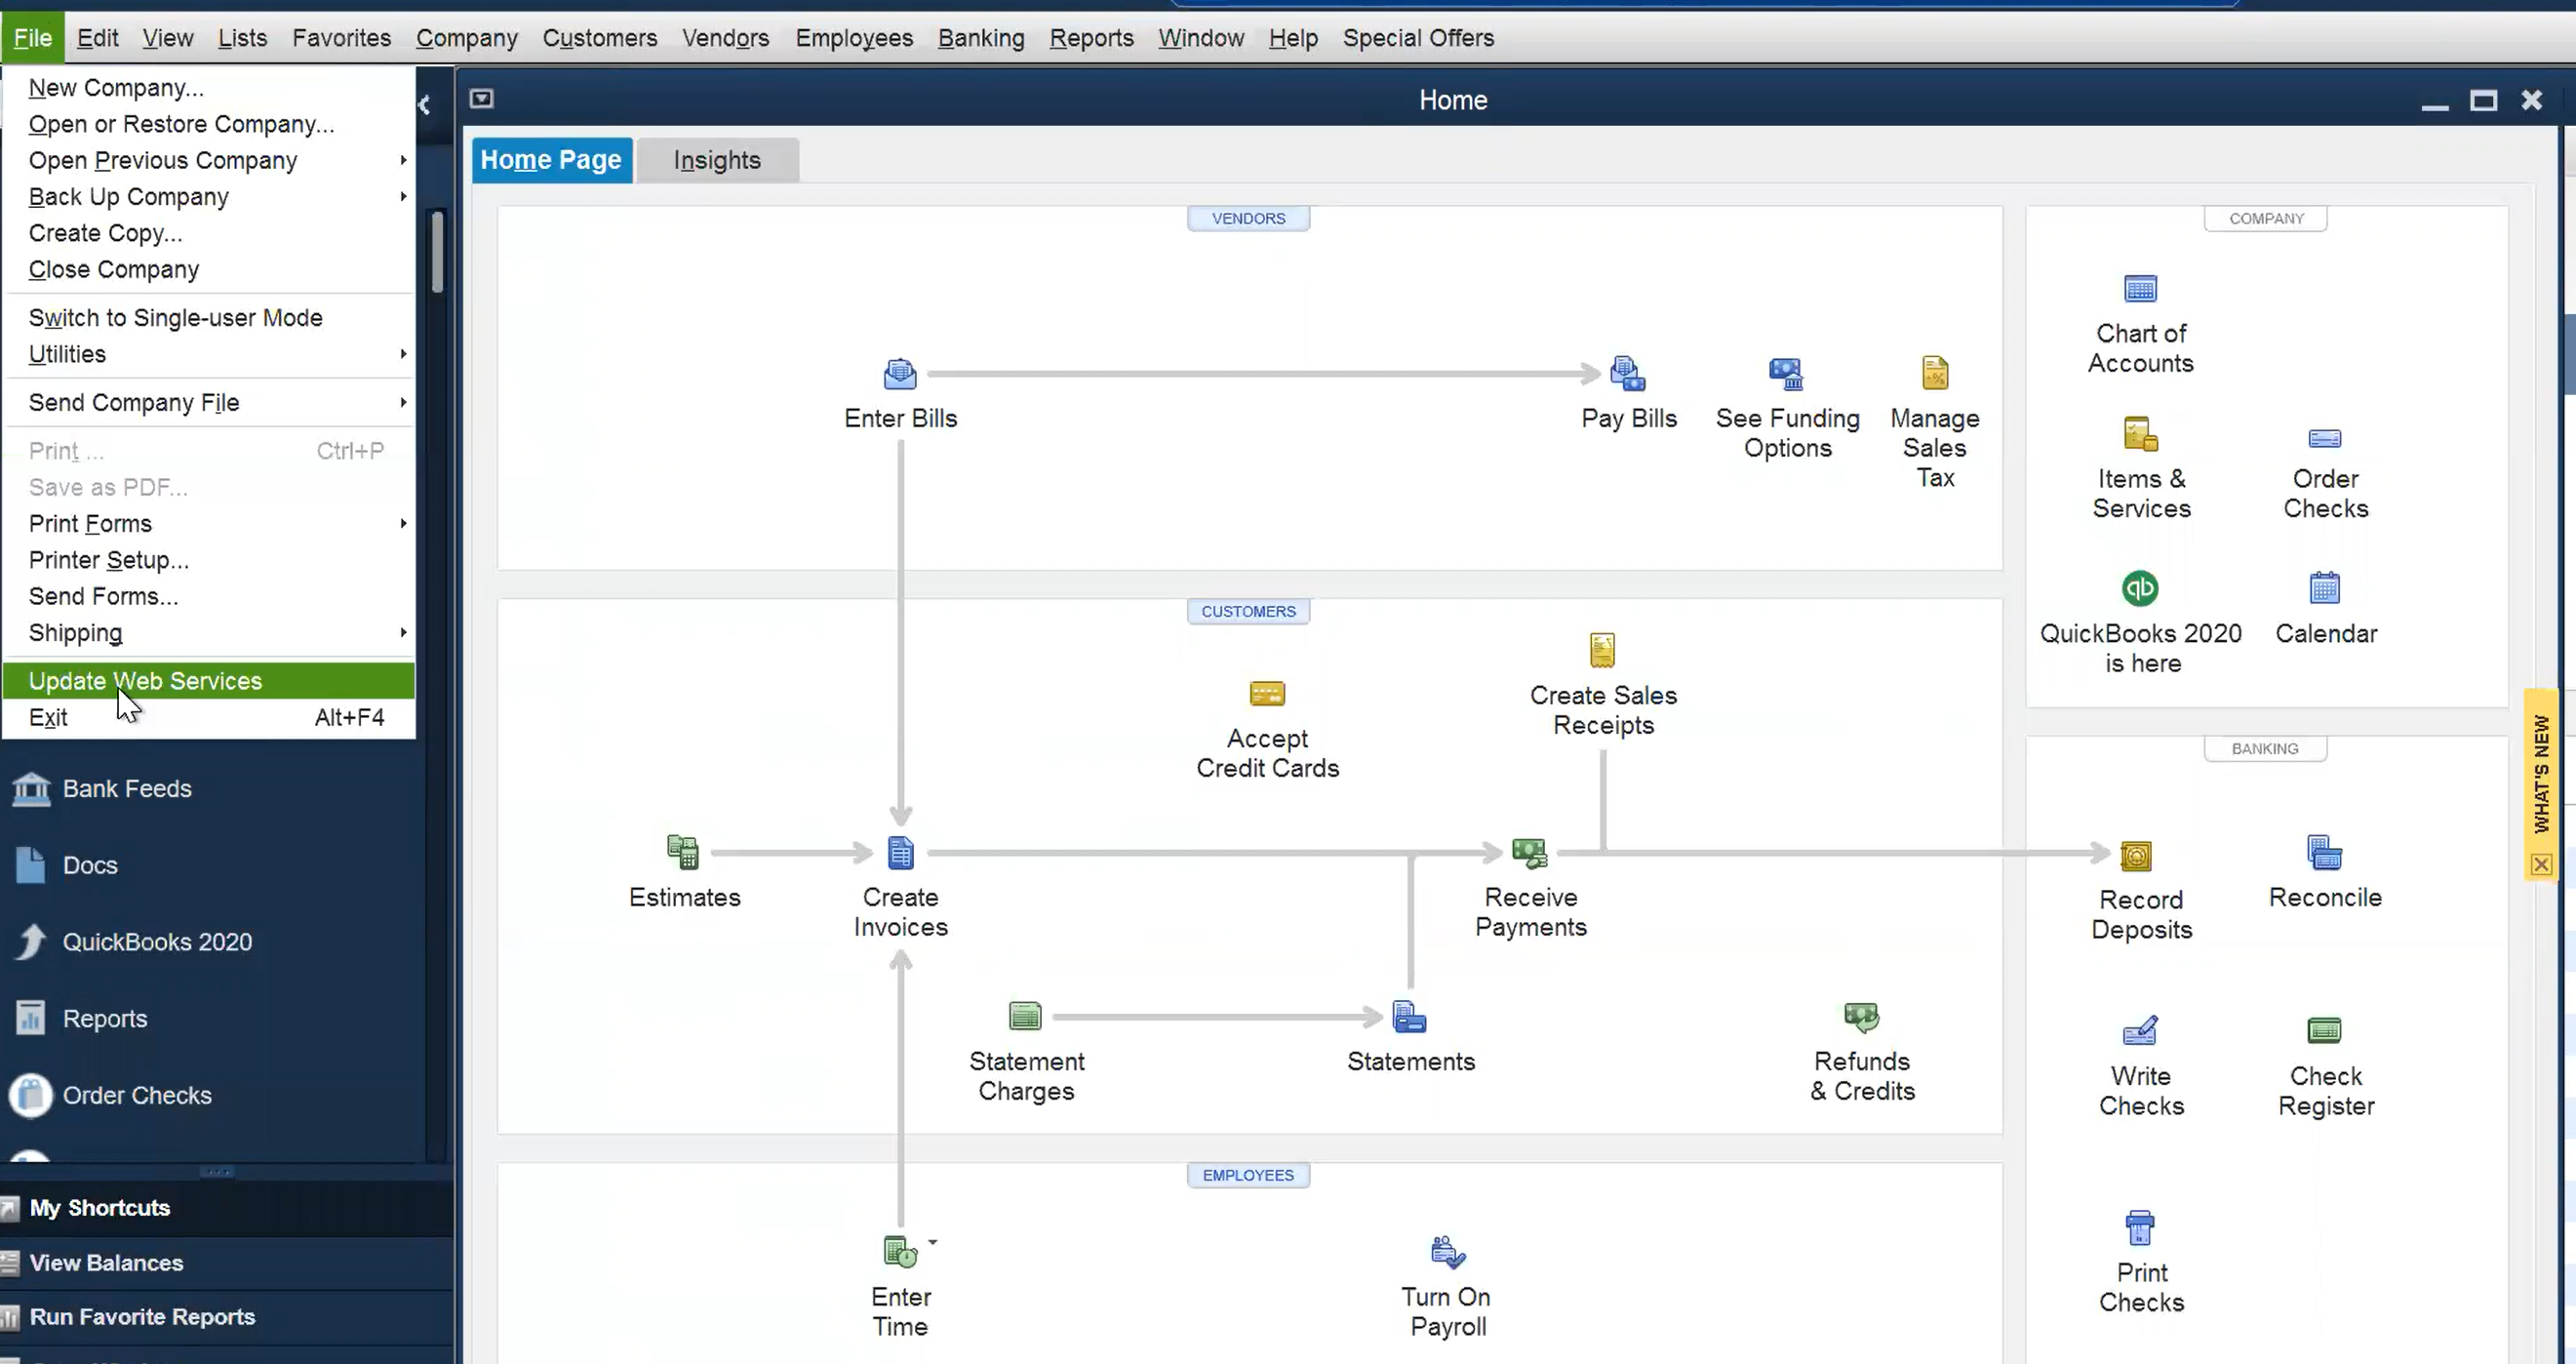Image resolution: width=2576 pixels, height=1364 pixels.
Task: Click My Shortcuts panel button
Action: (x=226, y=1208)
